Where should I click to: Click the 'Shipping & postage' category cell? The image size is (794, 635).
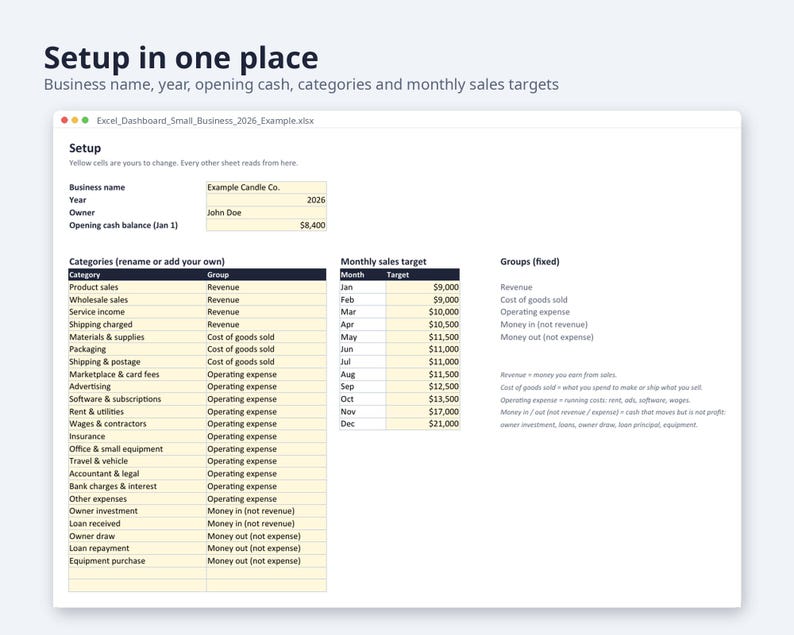pyautogui.click(x=137, y=362)
